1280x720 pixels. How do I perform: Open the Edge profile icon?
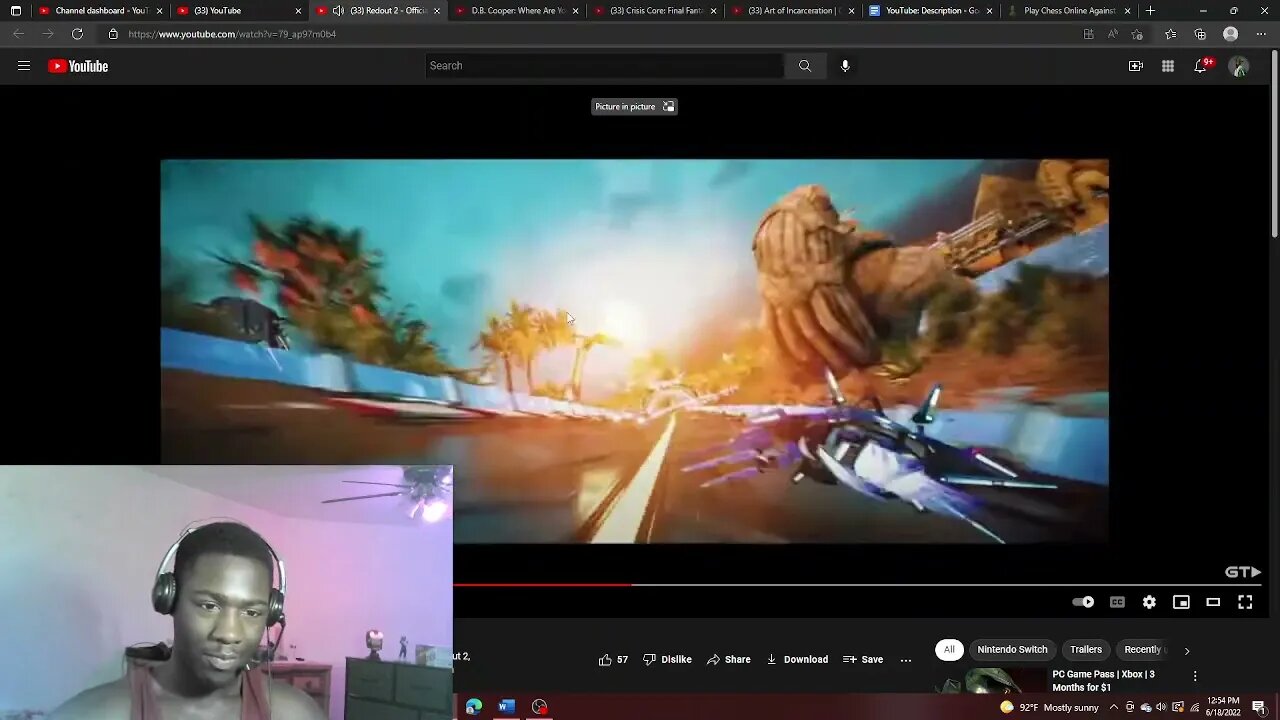point(1231,34)
